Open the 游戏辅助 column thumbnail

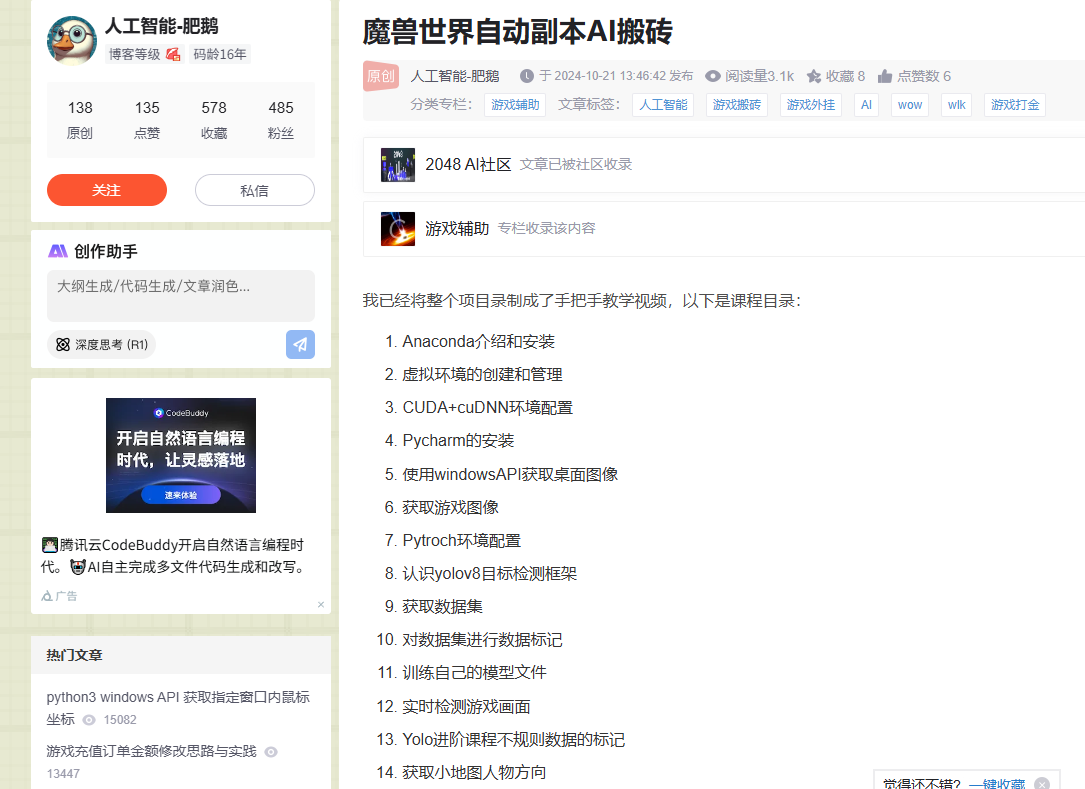click(x=398, y=229)
